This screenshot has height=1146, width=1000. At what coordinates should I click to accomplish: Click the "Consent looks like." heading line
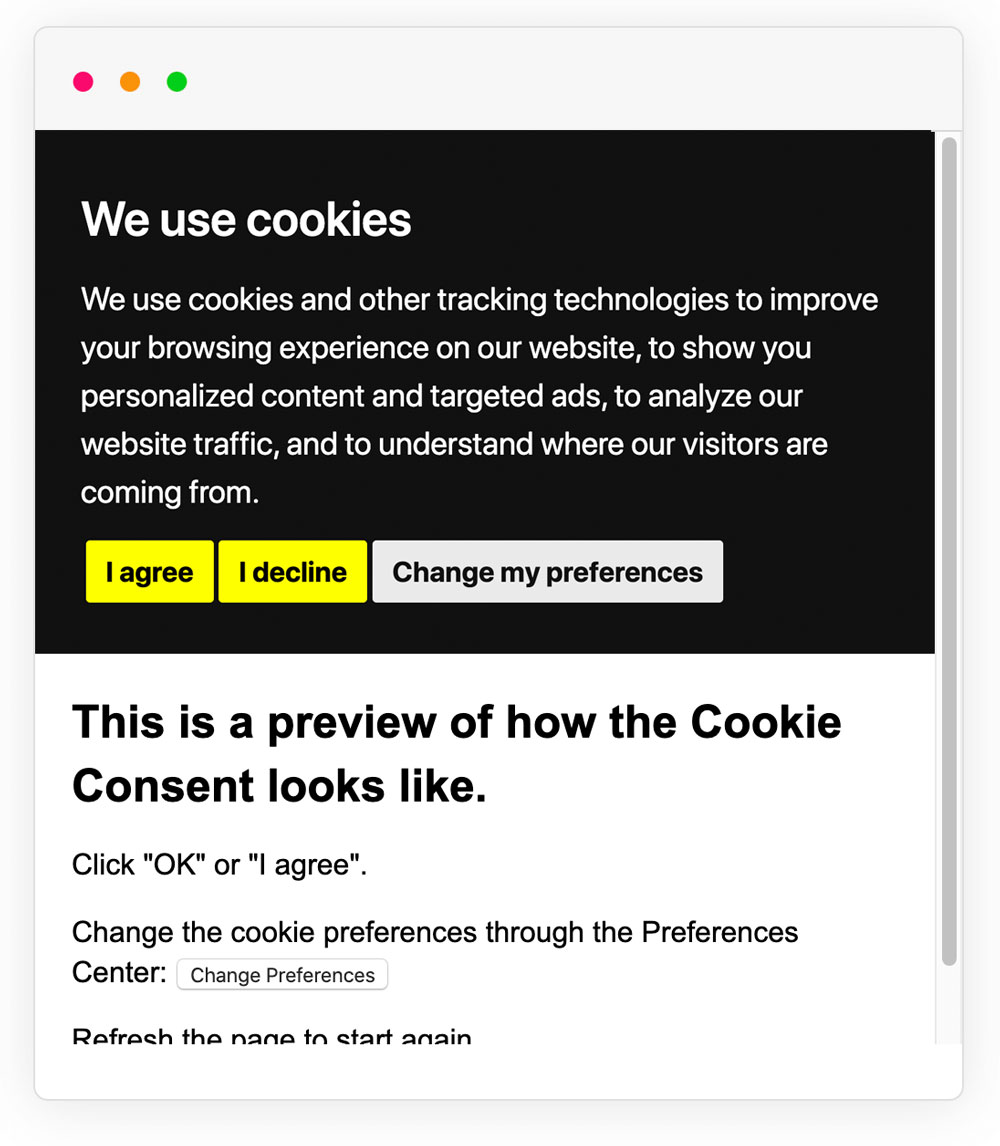click(279, 787)
